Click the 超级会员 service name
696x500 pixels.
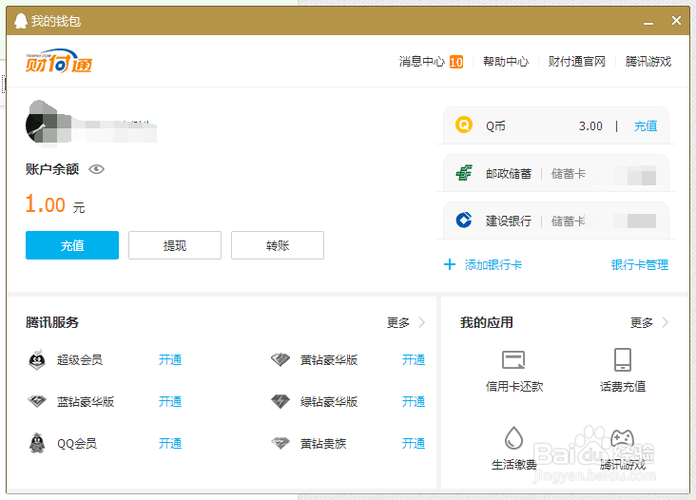click(x=80, y=360)
